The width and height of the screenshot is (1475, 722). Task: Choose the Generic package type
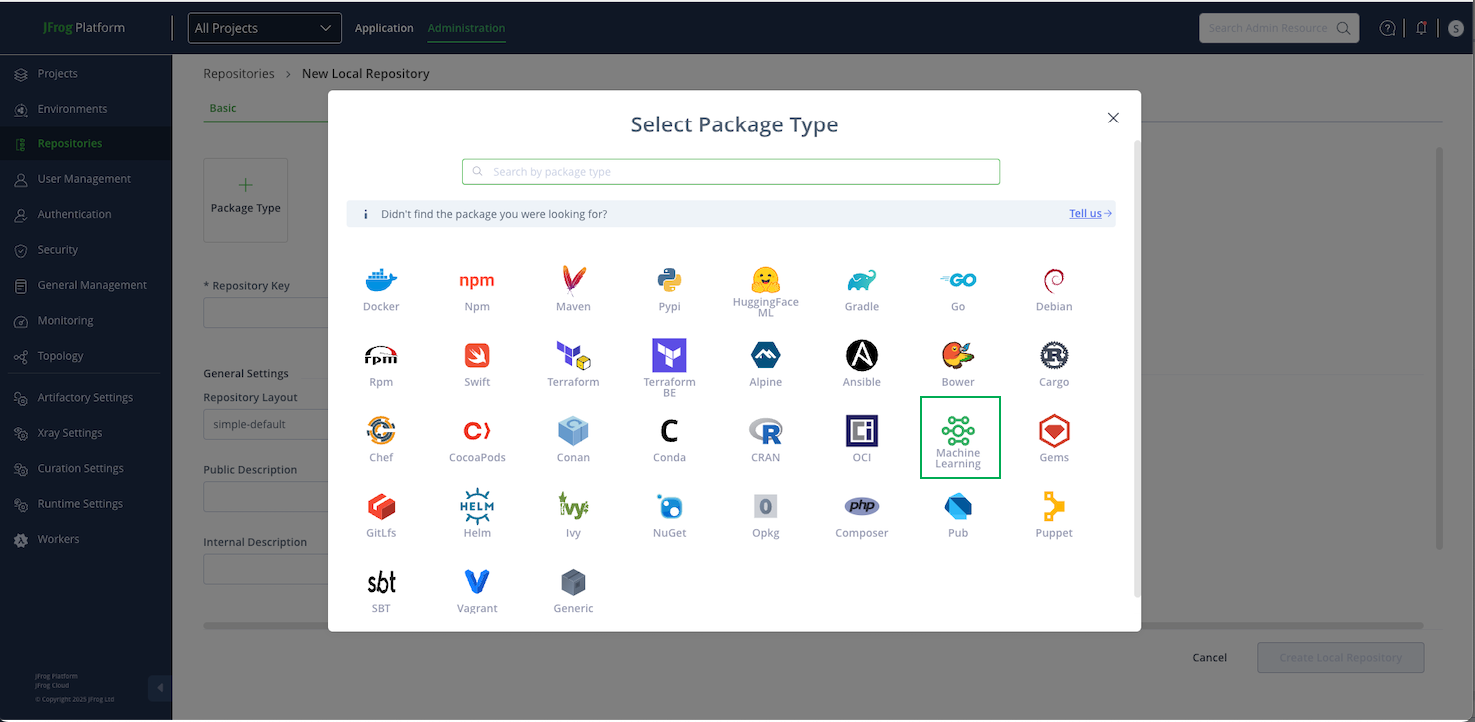tap(573, 590)
